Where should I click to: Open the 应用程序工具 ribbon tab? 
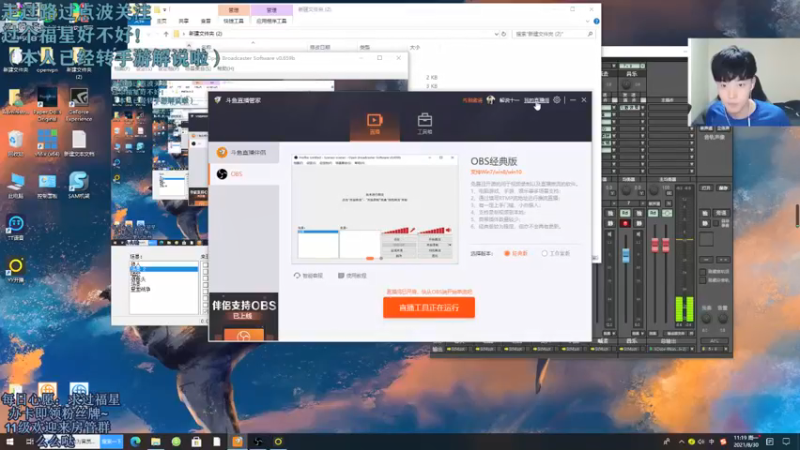(271, 21)
